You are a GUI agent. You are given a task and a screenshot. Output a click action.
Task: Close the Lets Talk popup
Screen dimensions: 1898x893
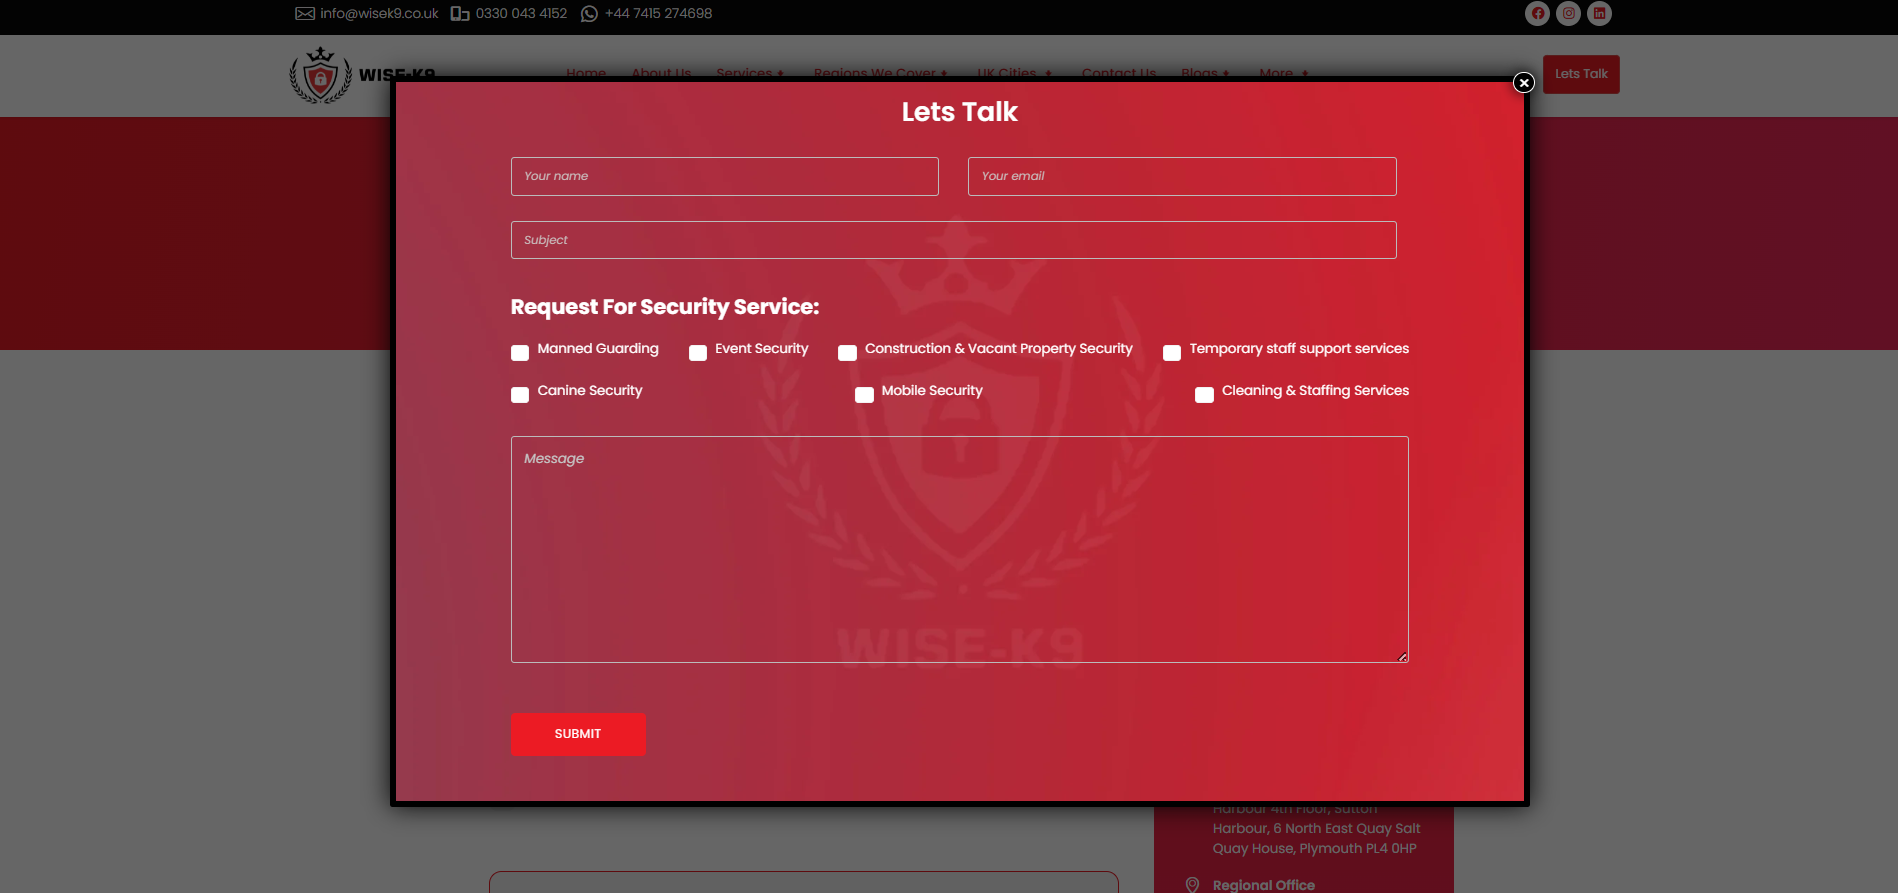(1523, 83)
